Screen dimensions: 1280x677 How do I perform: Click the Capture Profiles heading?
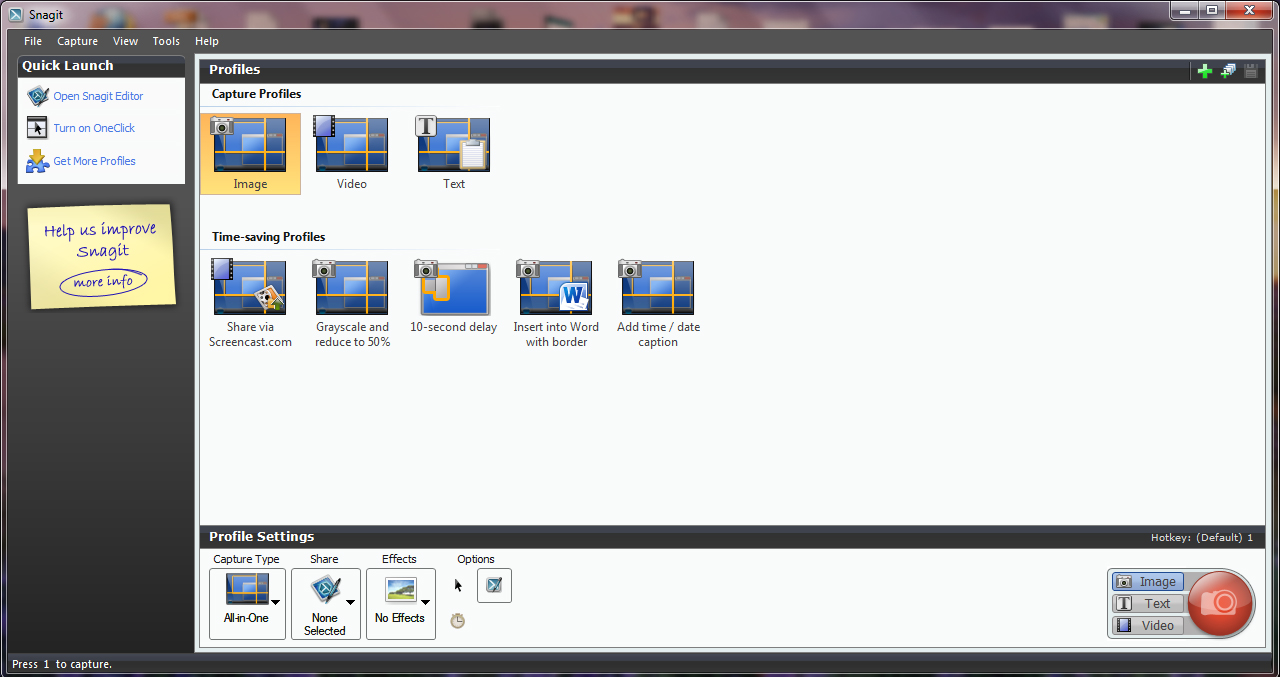256,94
